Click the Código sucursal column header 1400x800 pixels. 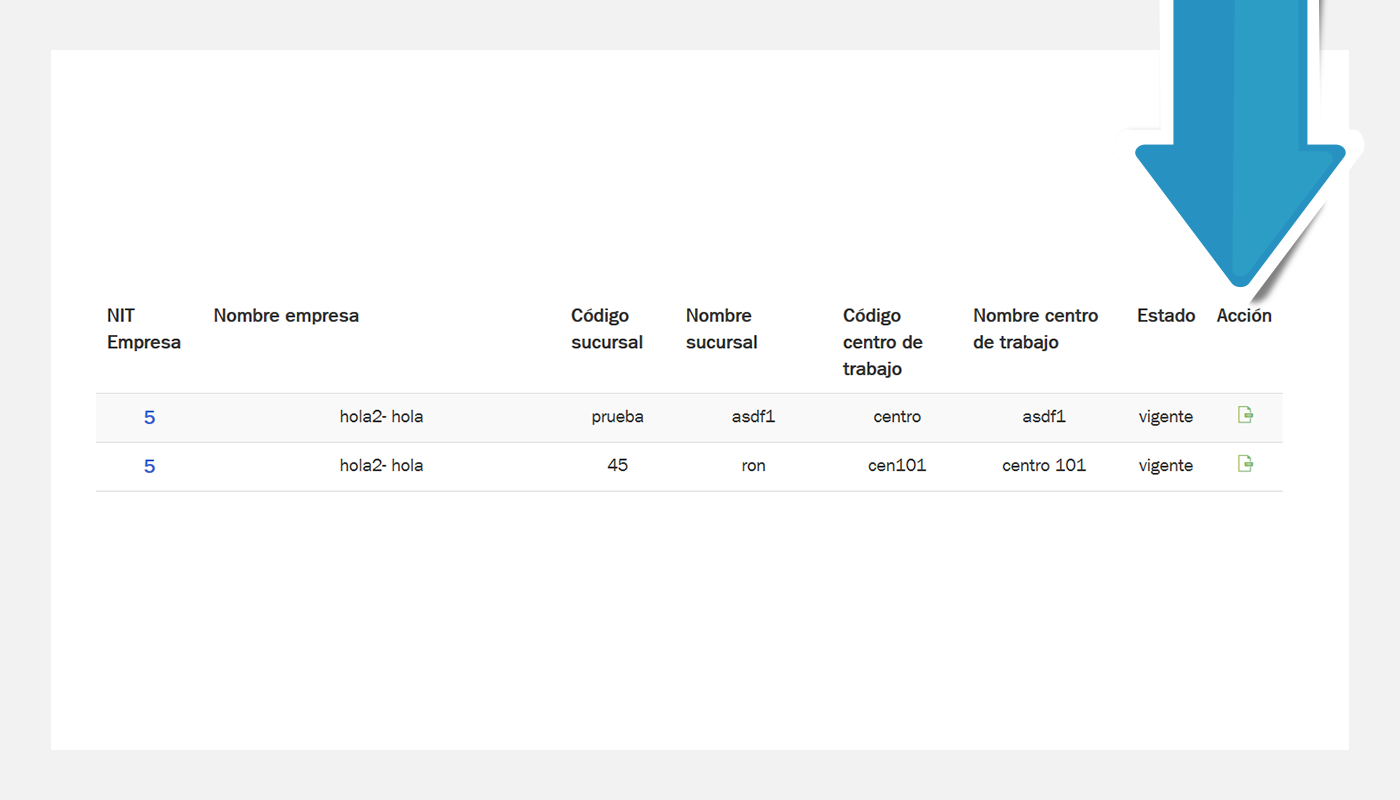tap(607, 329)
